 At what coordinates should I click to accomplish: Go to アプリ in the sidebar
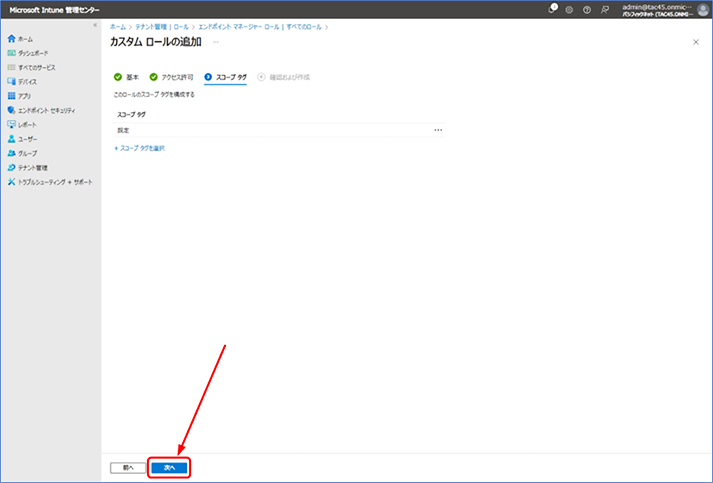point(19,96)
